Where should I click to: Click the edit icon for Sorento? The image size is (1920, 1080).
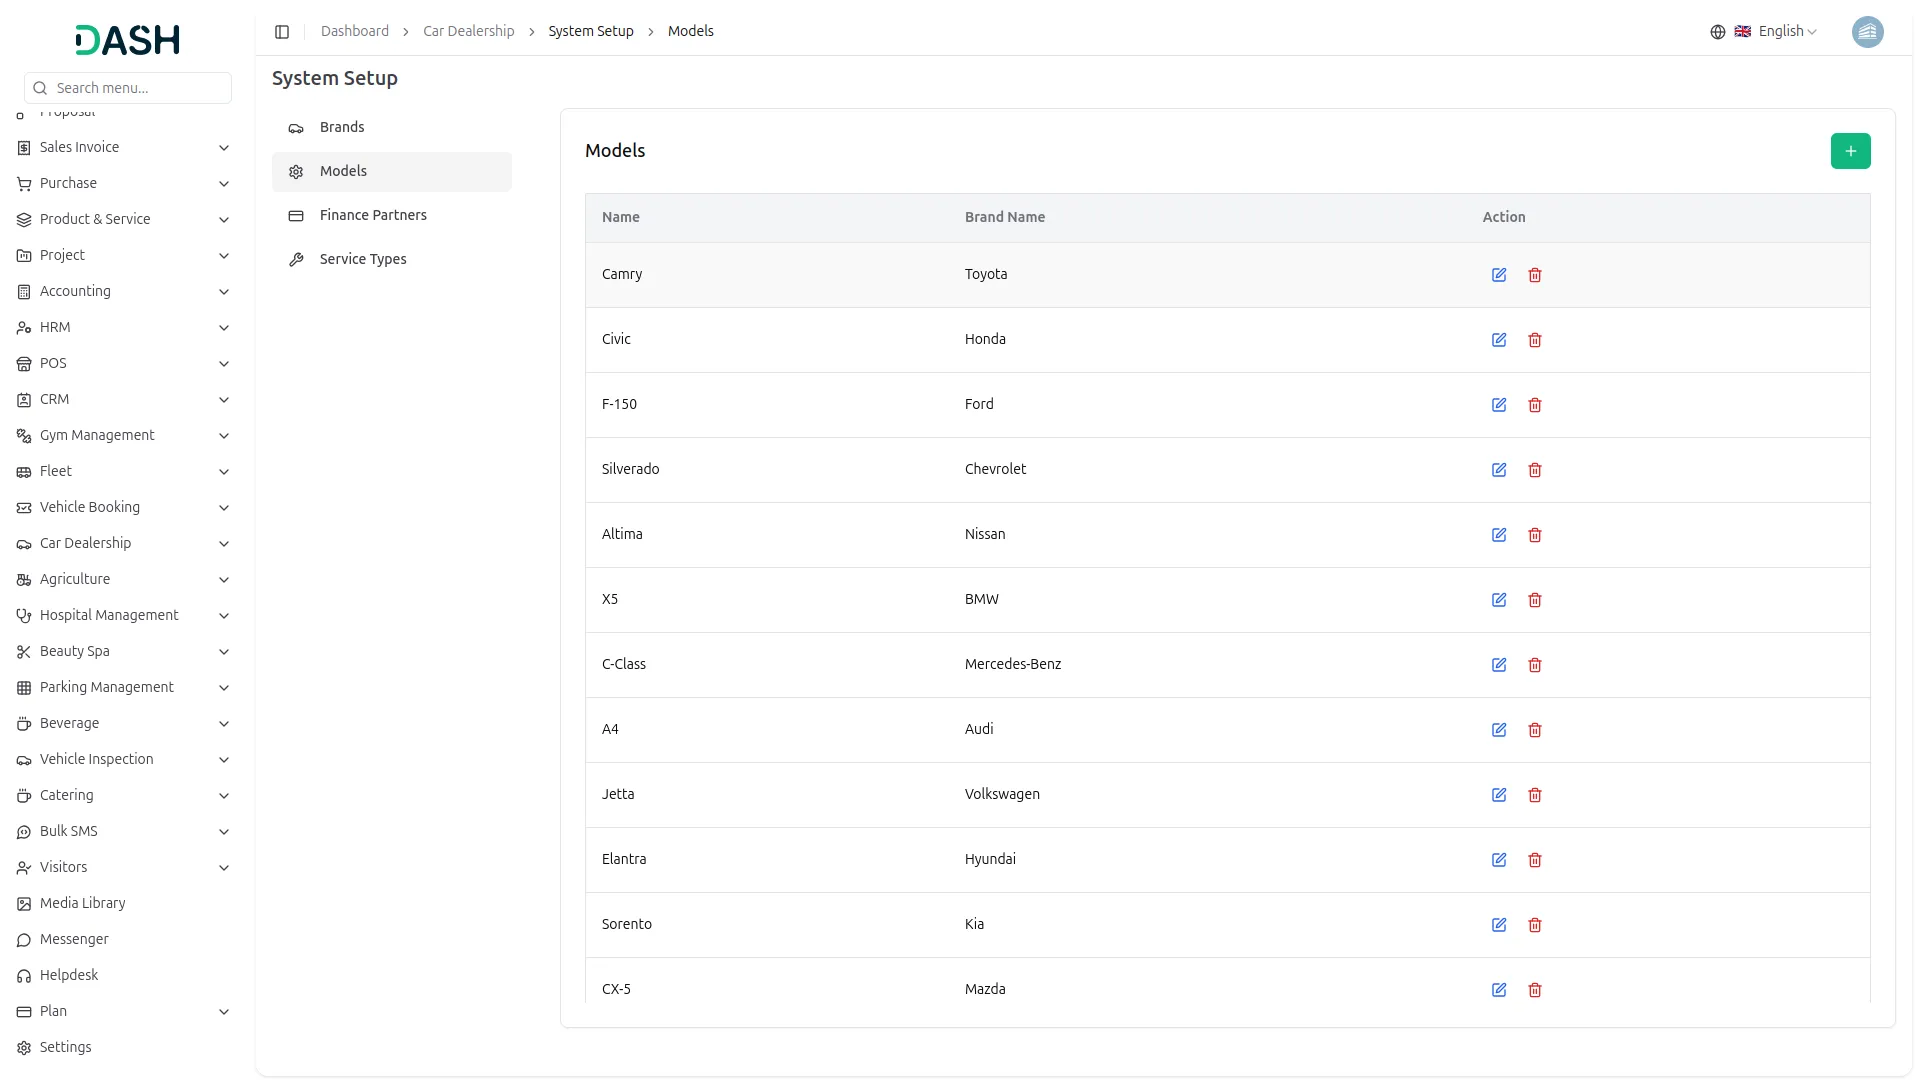point(1499,925)
